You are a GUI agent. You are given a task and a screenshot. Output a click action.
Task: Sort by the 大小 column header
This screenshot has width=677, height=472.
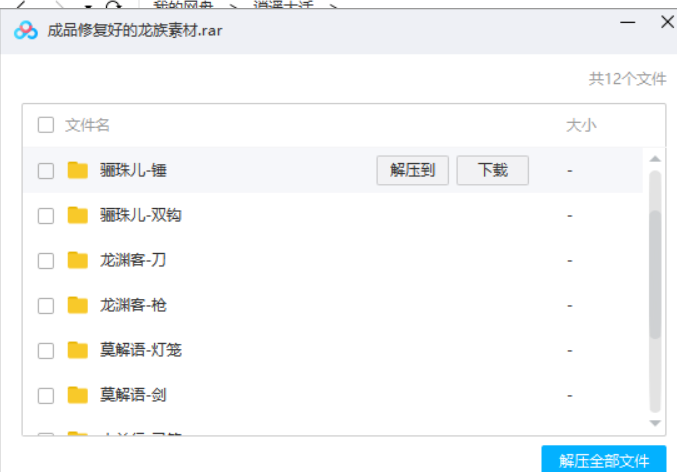tap(581, 125)
